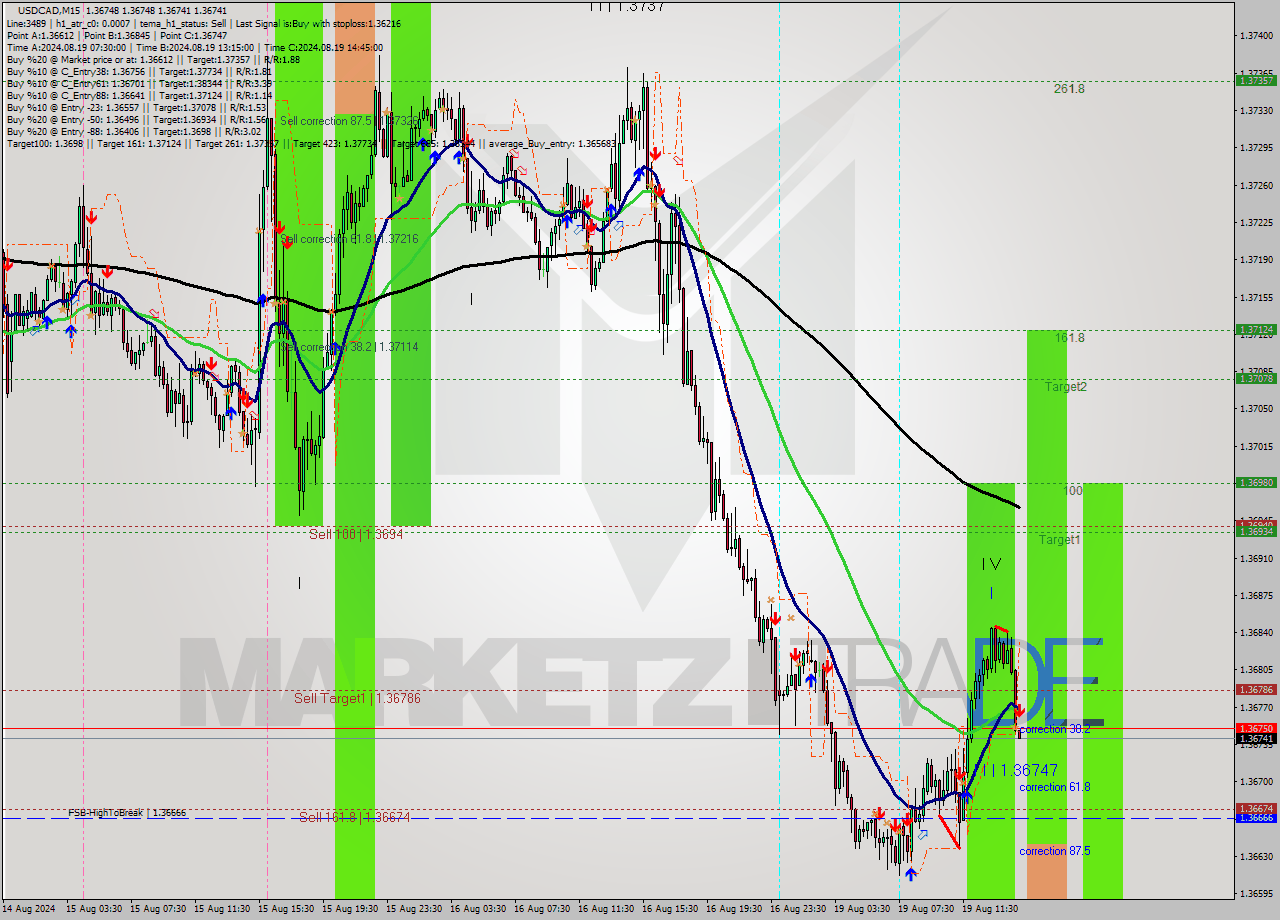This screenshot has width=1280, height=920.
Task: Click the '14 Aug 2024' time axis label
Action: click(27, 909)
